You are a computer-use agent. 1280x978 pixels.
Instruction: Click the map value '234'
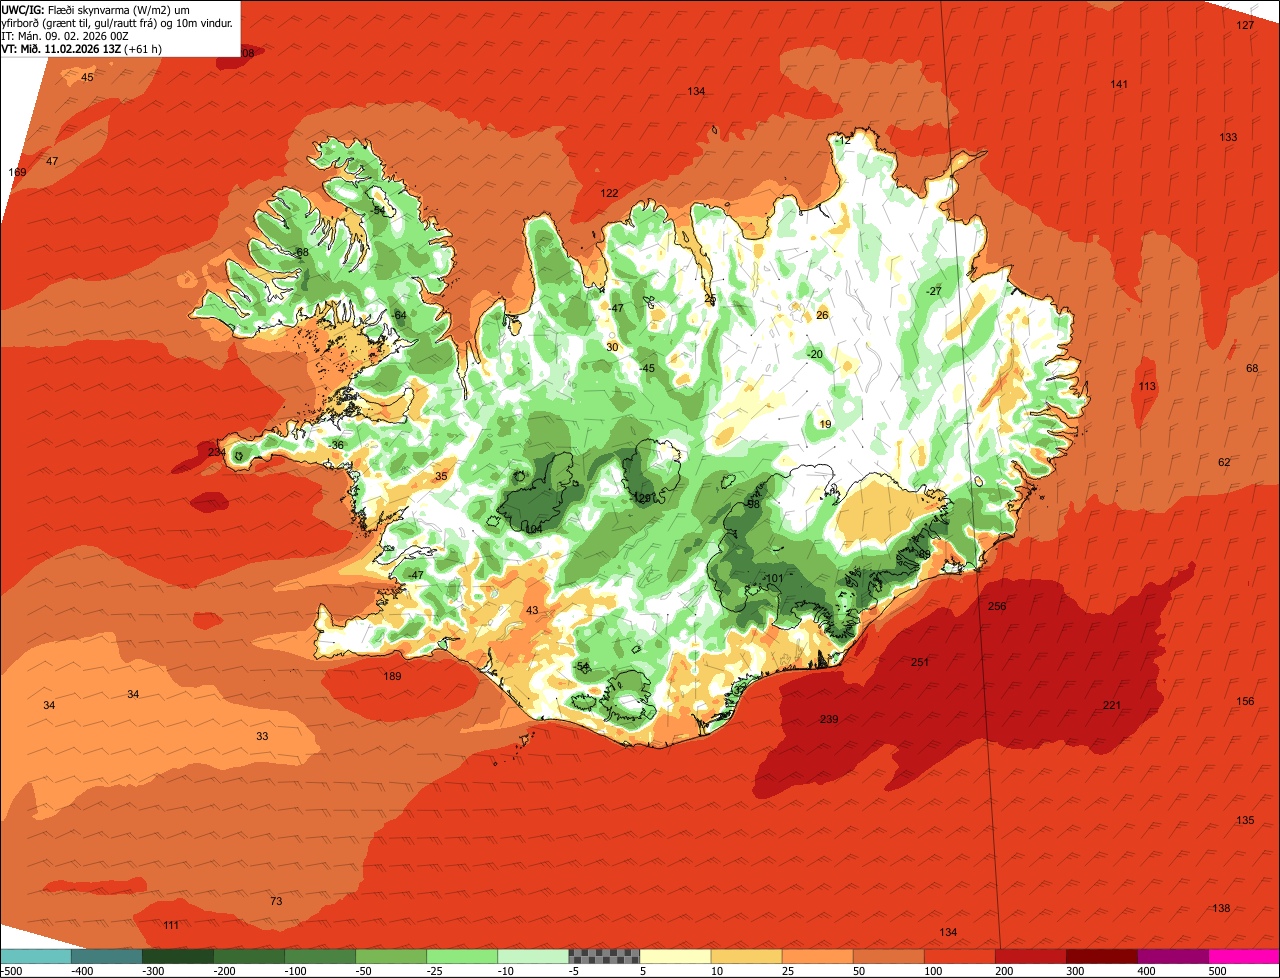click(x=217, y=453)
